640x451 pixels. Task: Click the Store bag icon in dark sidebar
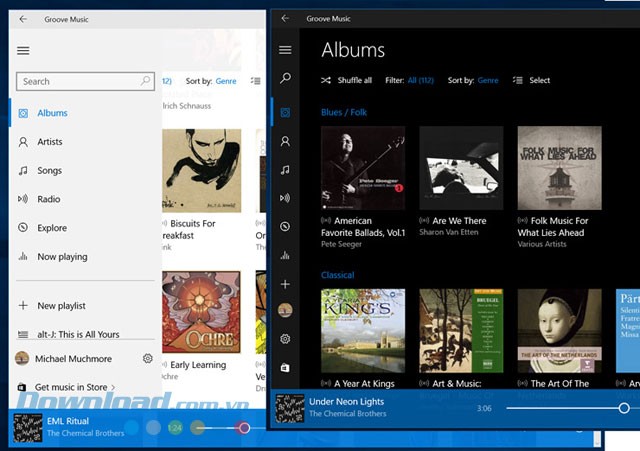(x=285, y=368)
